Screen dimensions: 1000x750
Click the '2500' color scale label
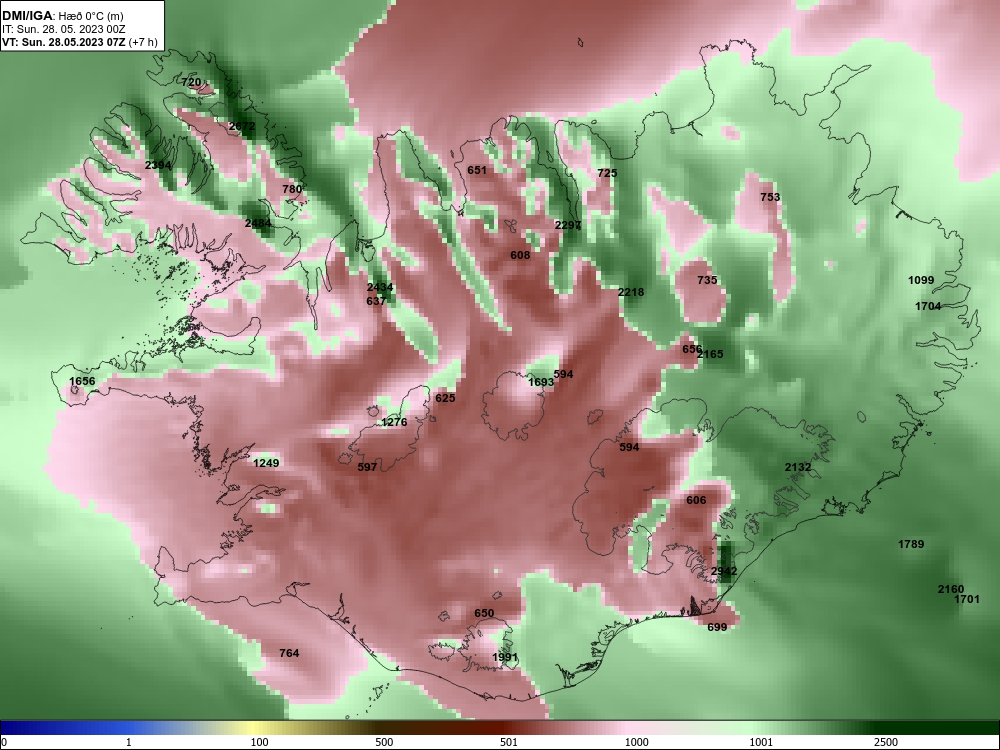[x=886, y=742]
